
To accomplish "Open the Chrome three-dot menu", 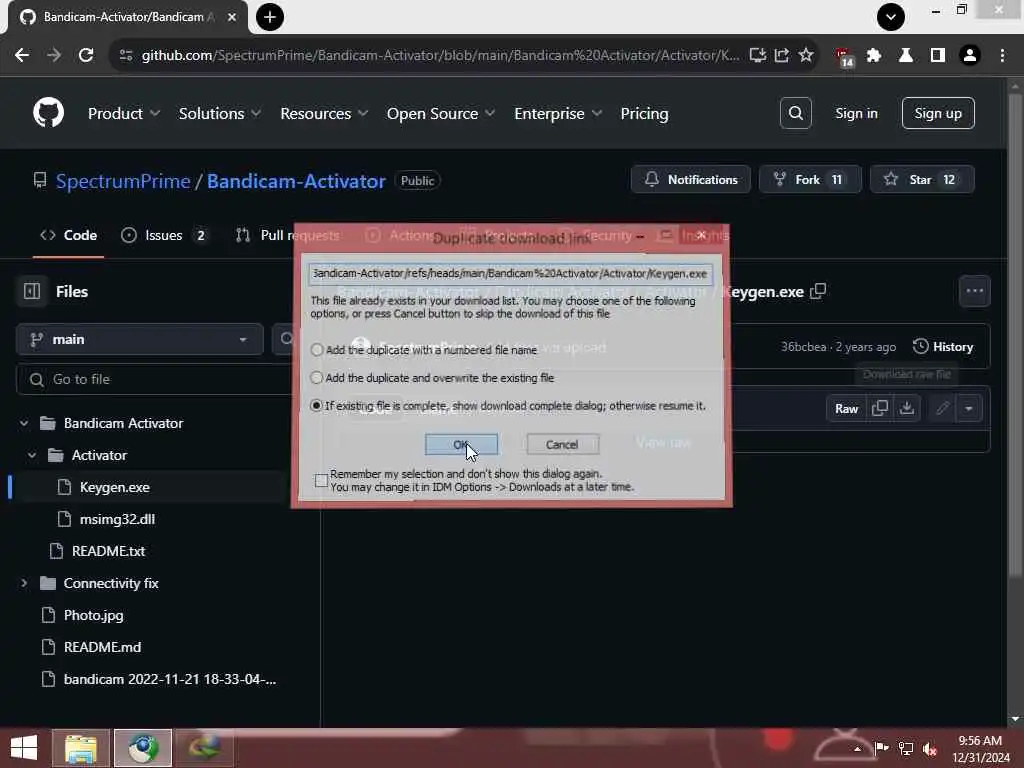I will click(x=1002, y=56).
